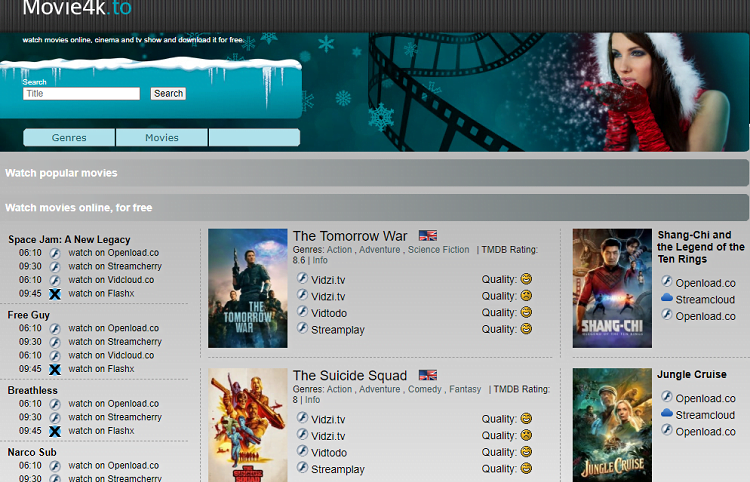Select Comedy genre under The Suicide Squad
This screenshot has width=750, height=482.
coord(425,389)
